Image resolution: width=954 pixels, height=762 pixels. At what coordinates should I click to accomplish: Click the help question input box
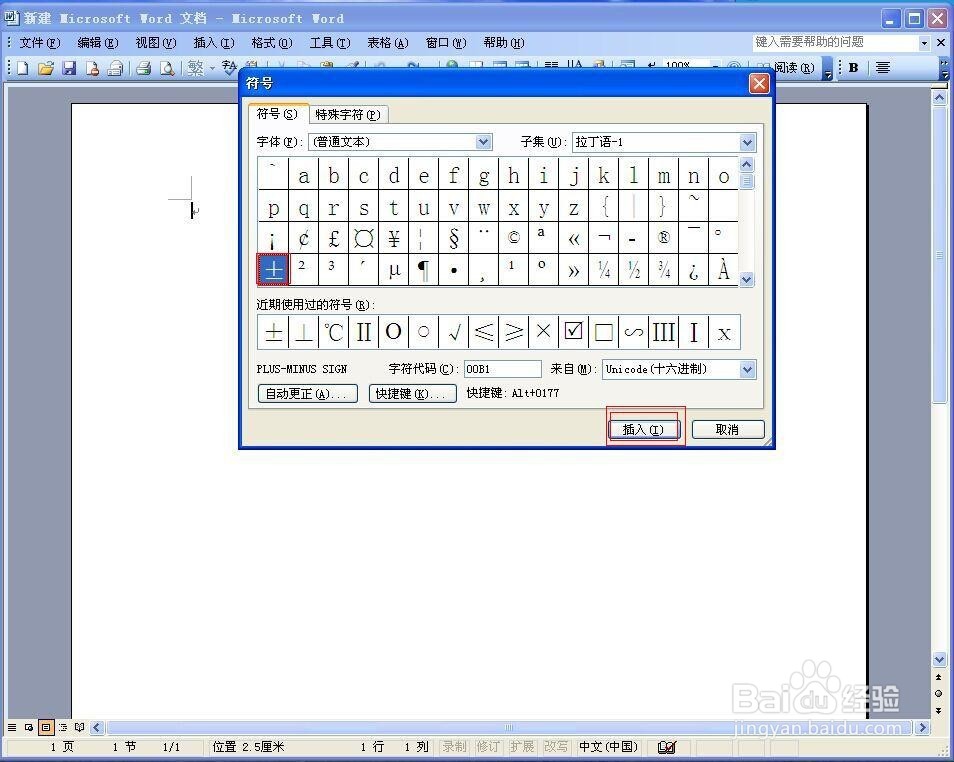click(835, 43)
